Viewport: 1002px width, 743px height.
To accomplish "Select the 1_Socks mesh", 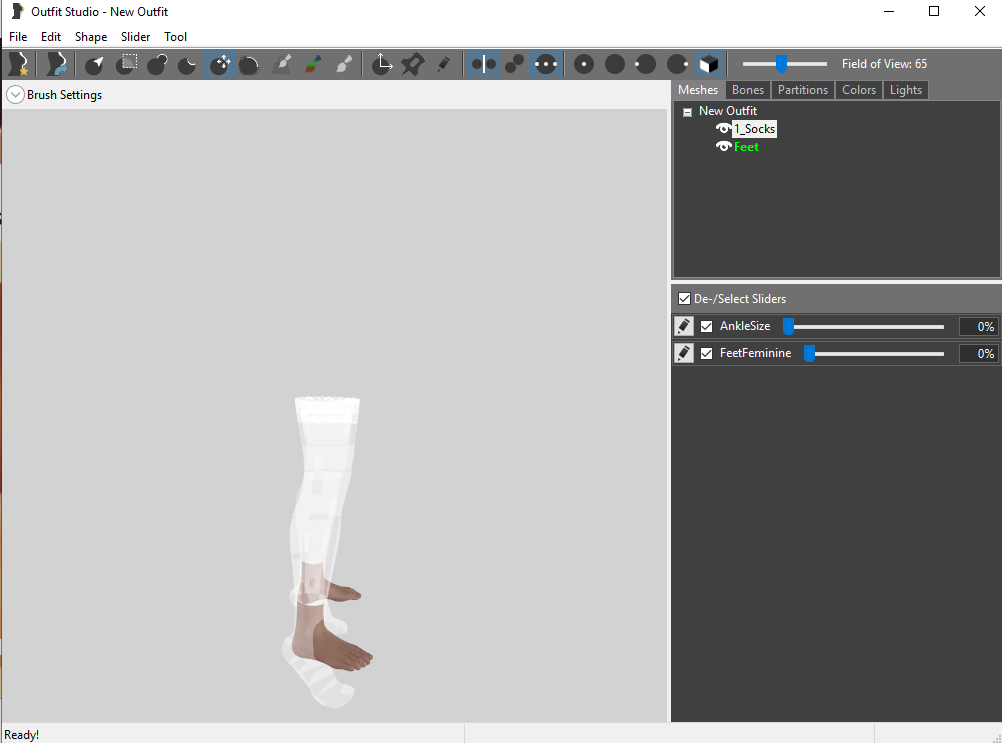I will coord(755,129).
